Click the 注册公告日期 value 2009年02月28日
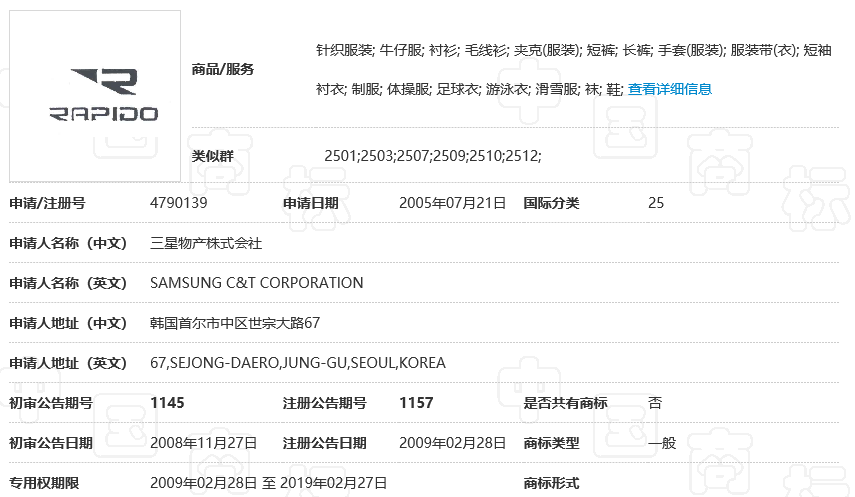This screenshot has height=497, width=855. pos(452,443)
